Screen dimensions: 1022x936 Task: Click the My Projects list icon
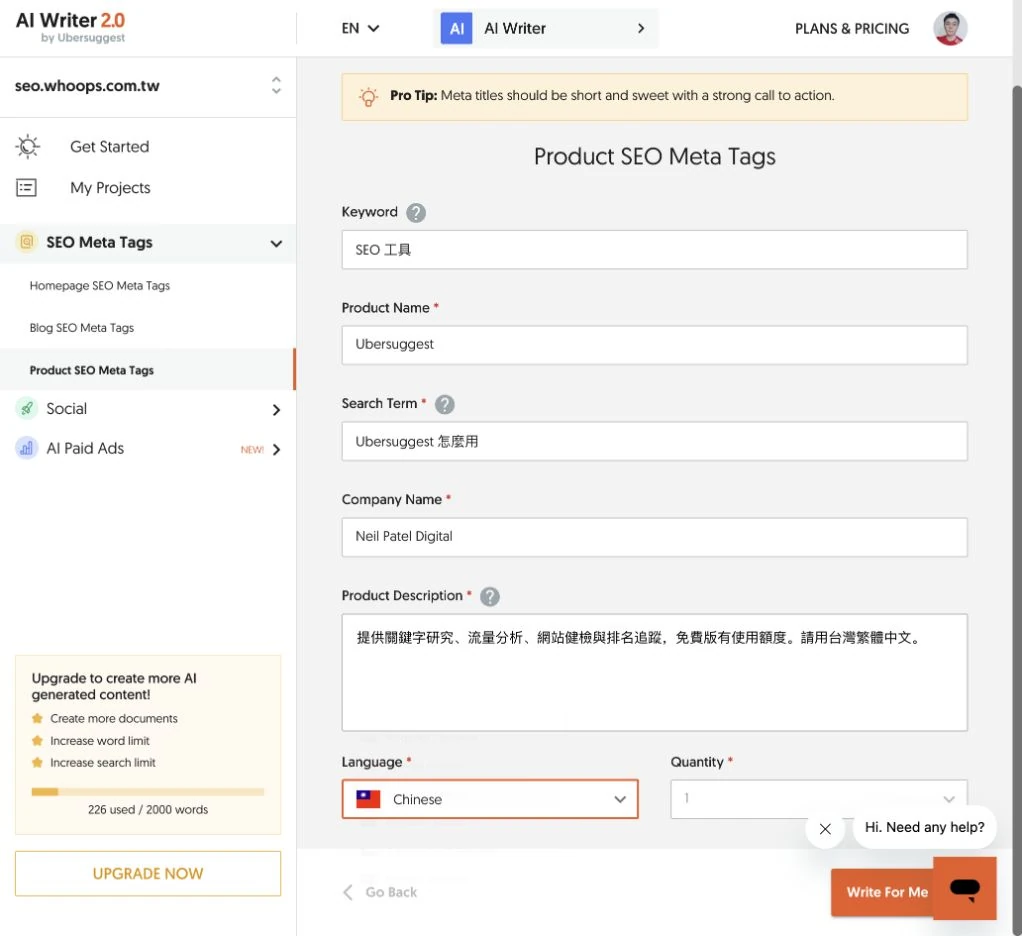click(26, 188)
